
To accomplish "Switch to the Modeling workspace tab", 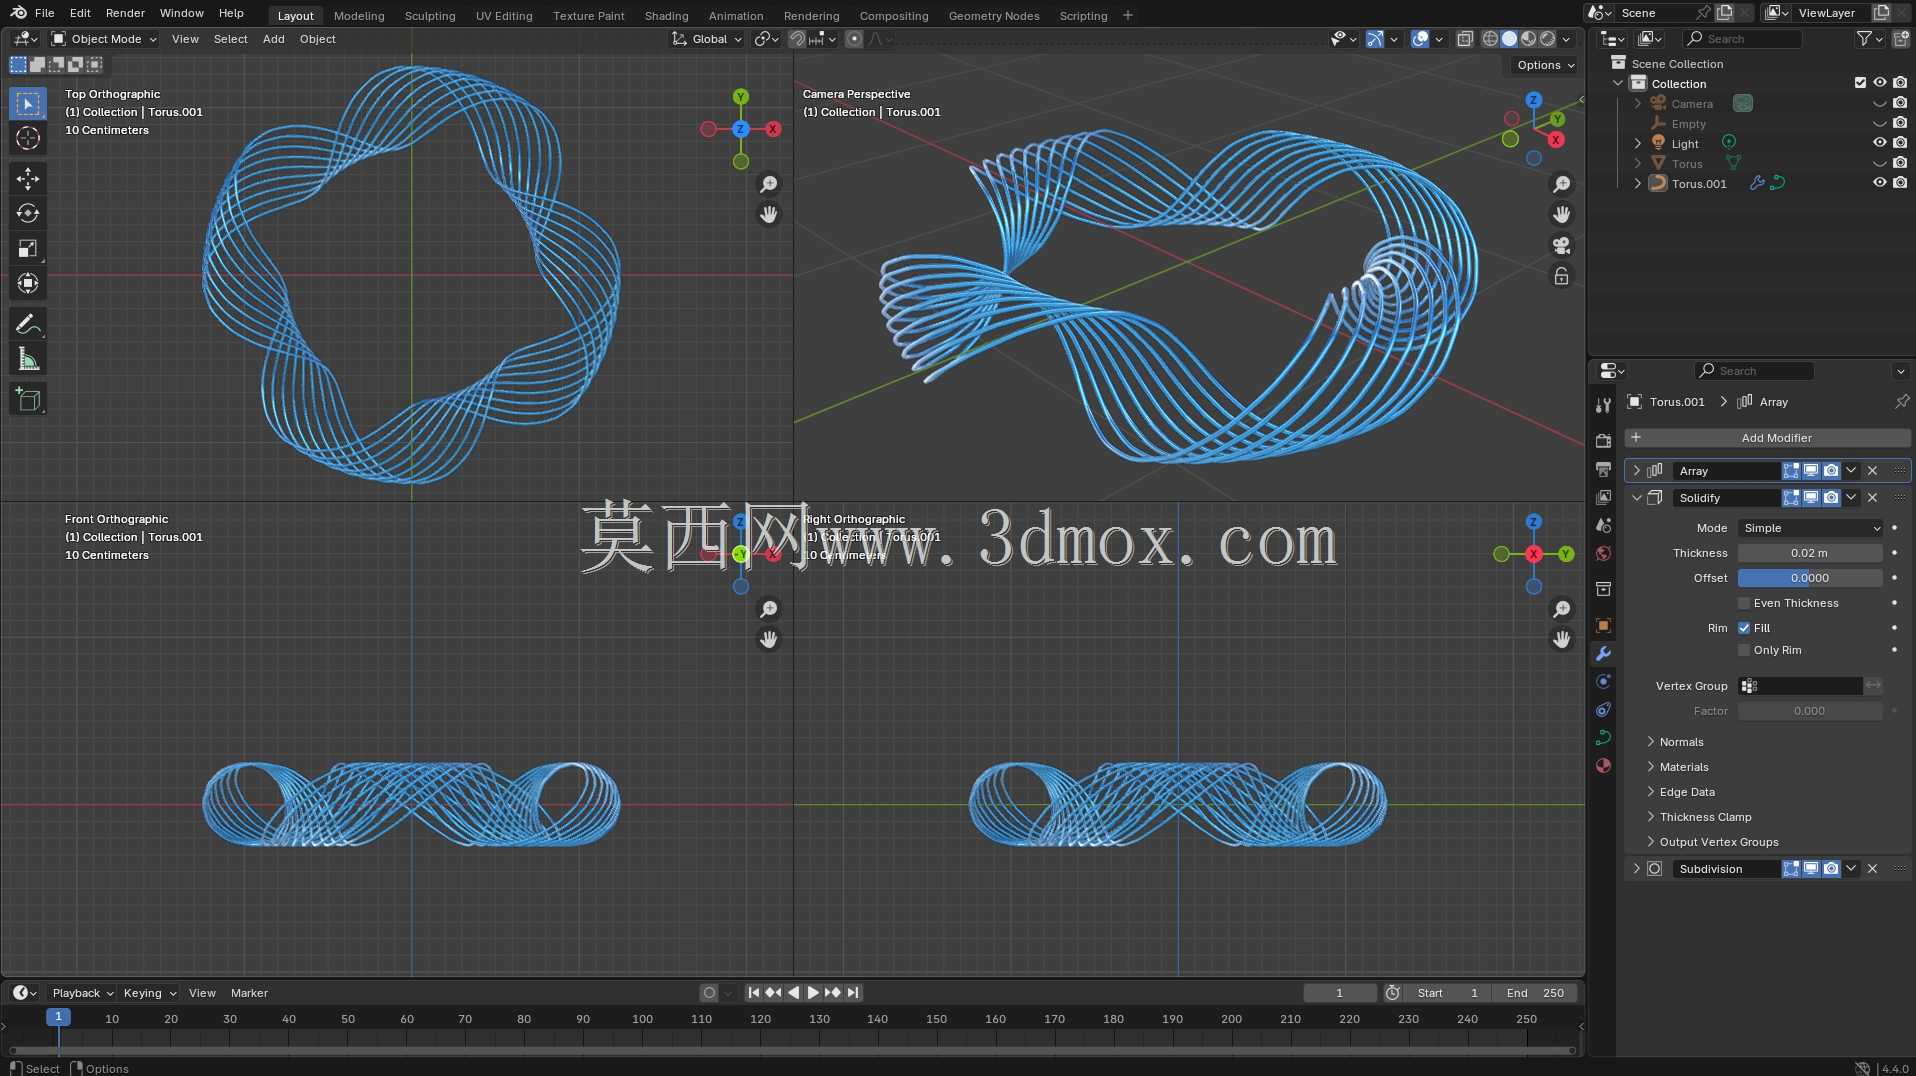I will click(359, 15).
